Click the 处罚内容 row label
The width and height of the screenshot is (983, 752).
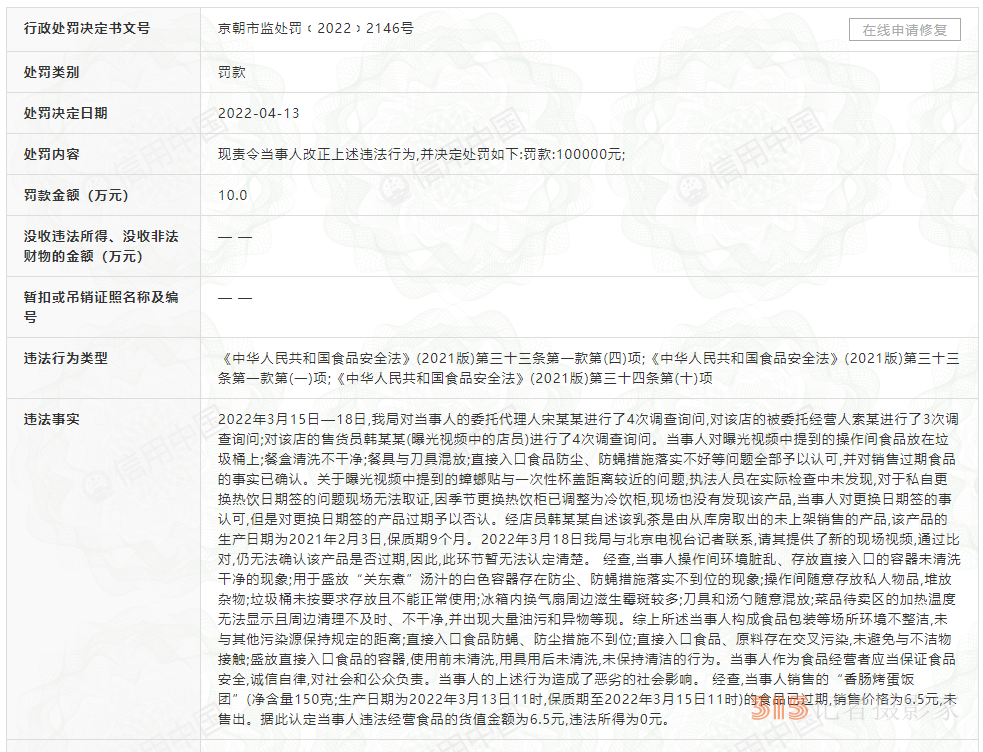click(52, 154)
